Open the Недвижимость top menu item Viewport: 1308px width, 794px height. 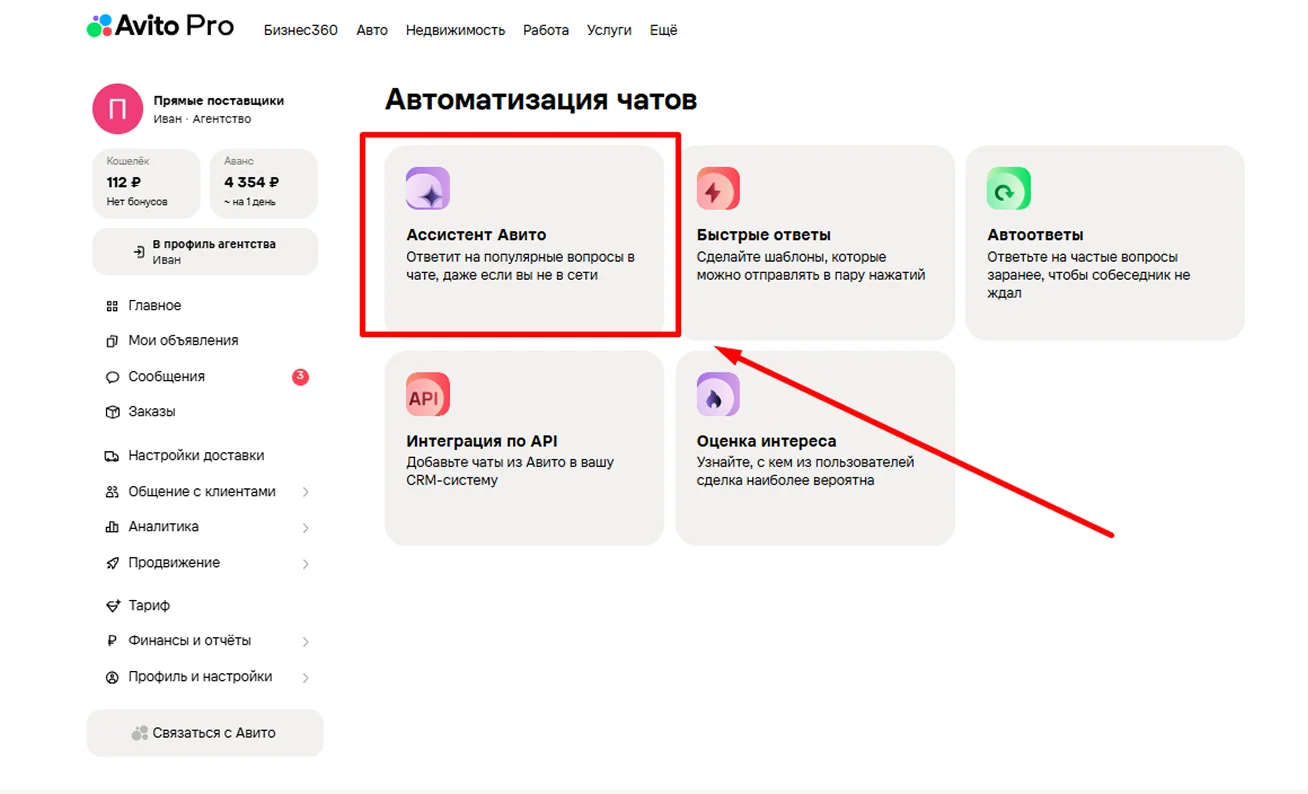[x=455, y=30]
